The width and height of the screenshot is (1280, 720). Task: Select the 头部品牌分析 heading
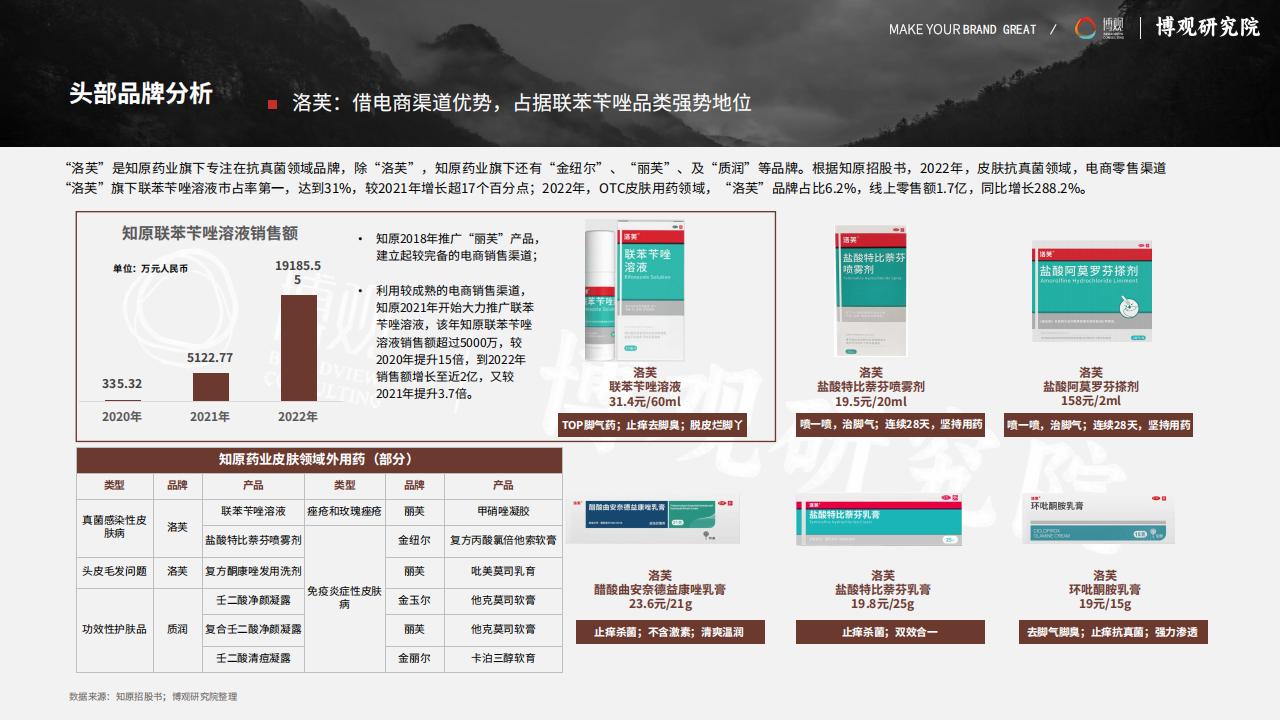(141, 93)
